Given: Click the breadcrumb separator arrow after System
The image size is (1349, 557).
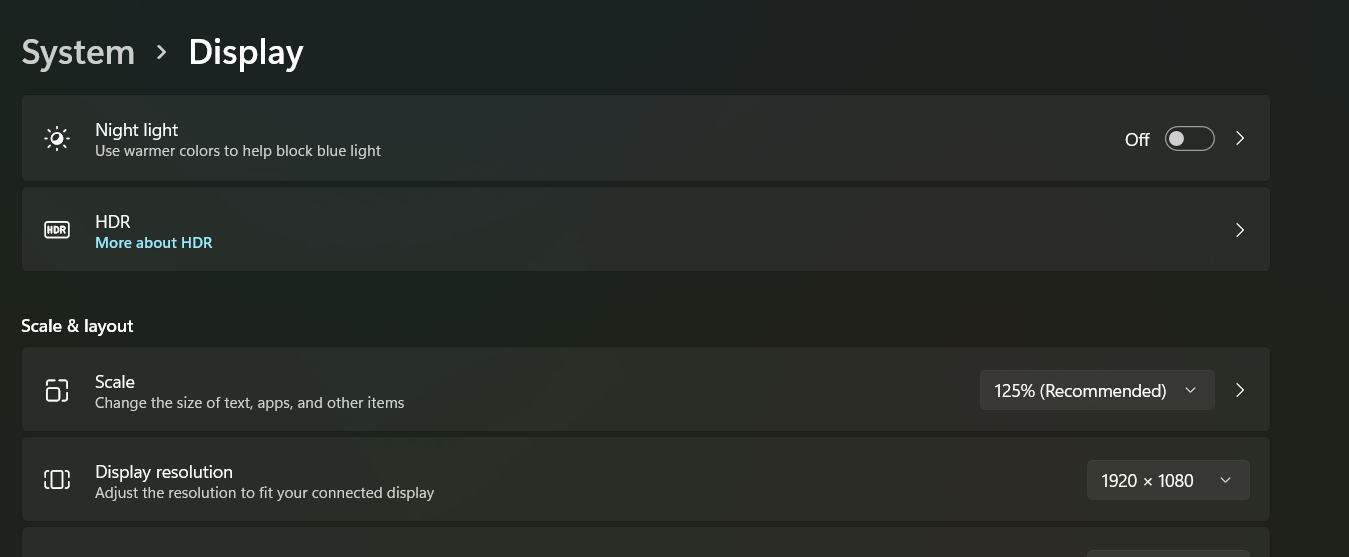Looking at the screenshot, I should 162,52.
